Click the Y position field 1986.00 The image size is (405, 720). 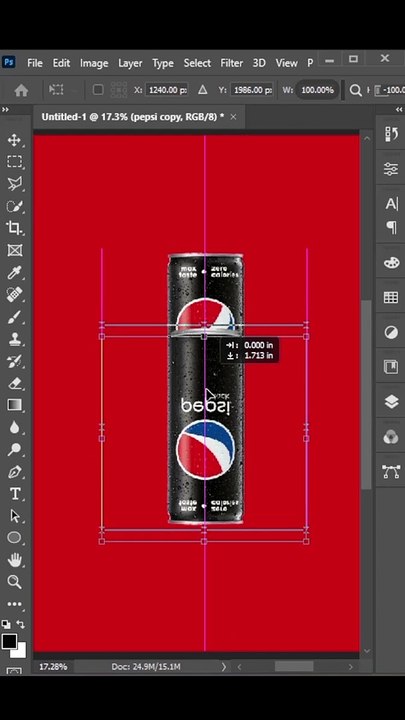(x=252, y=90)
